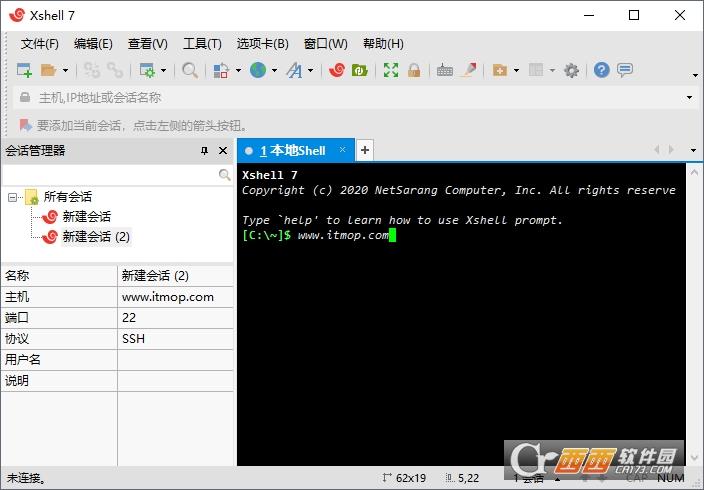Select 新建会话 (2) in session tree

pos(96,237)
